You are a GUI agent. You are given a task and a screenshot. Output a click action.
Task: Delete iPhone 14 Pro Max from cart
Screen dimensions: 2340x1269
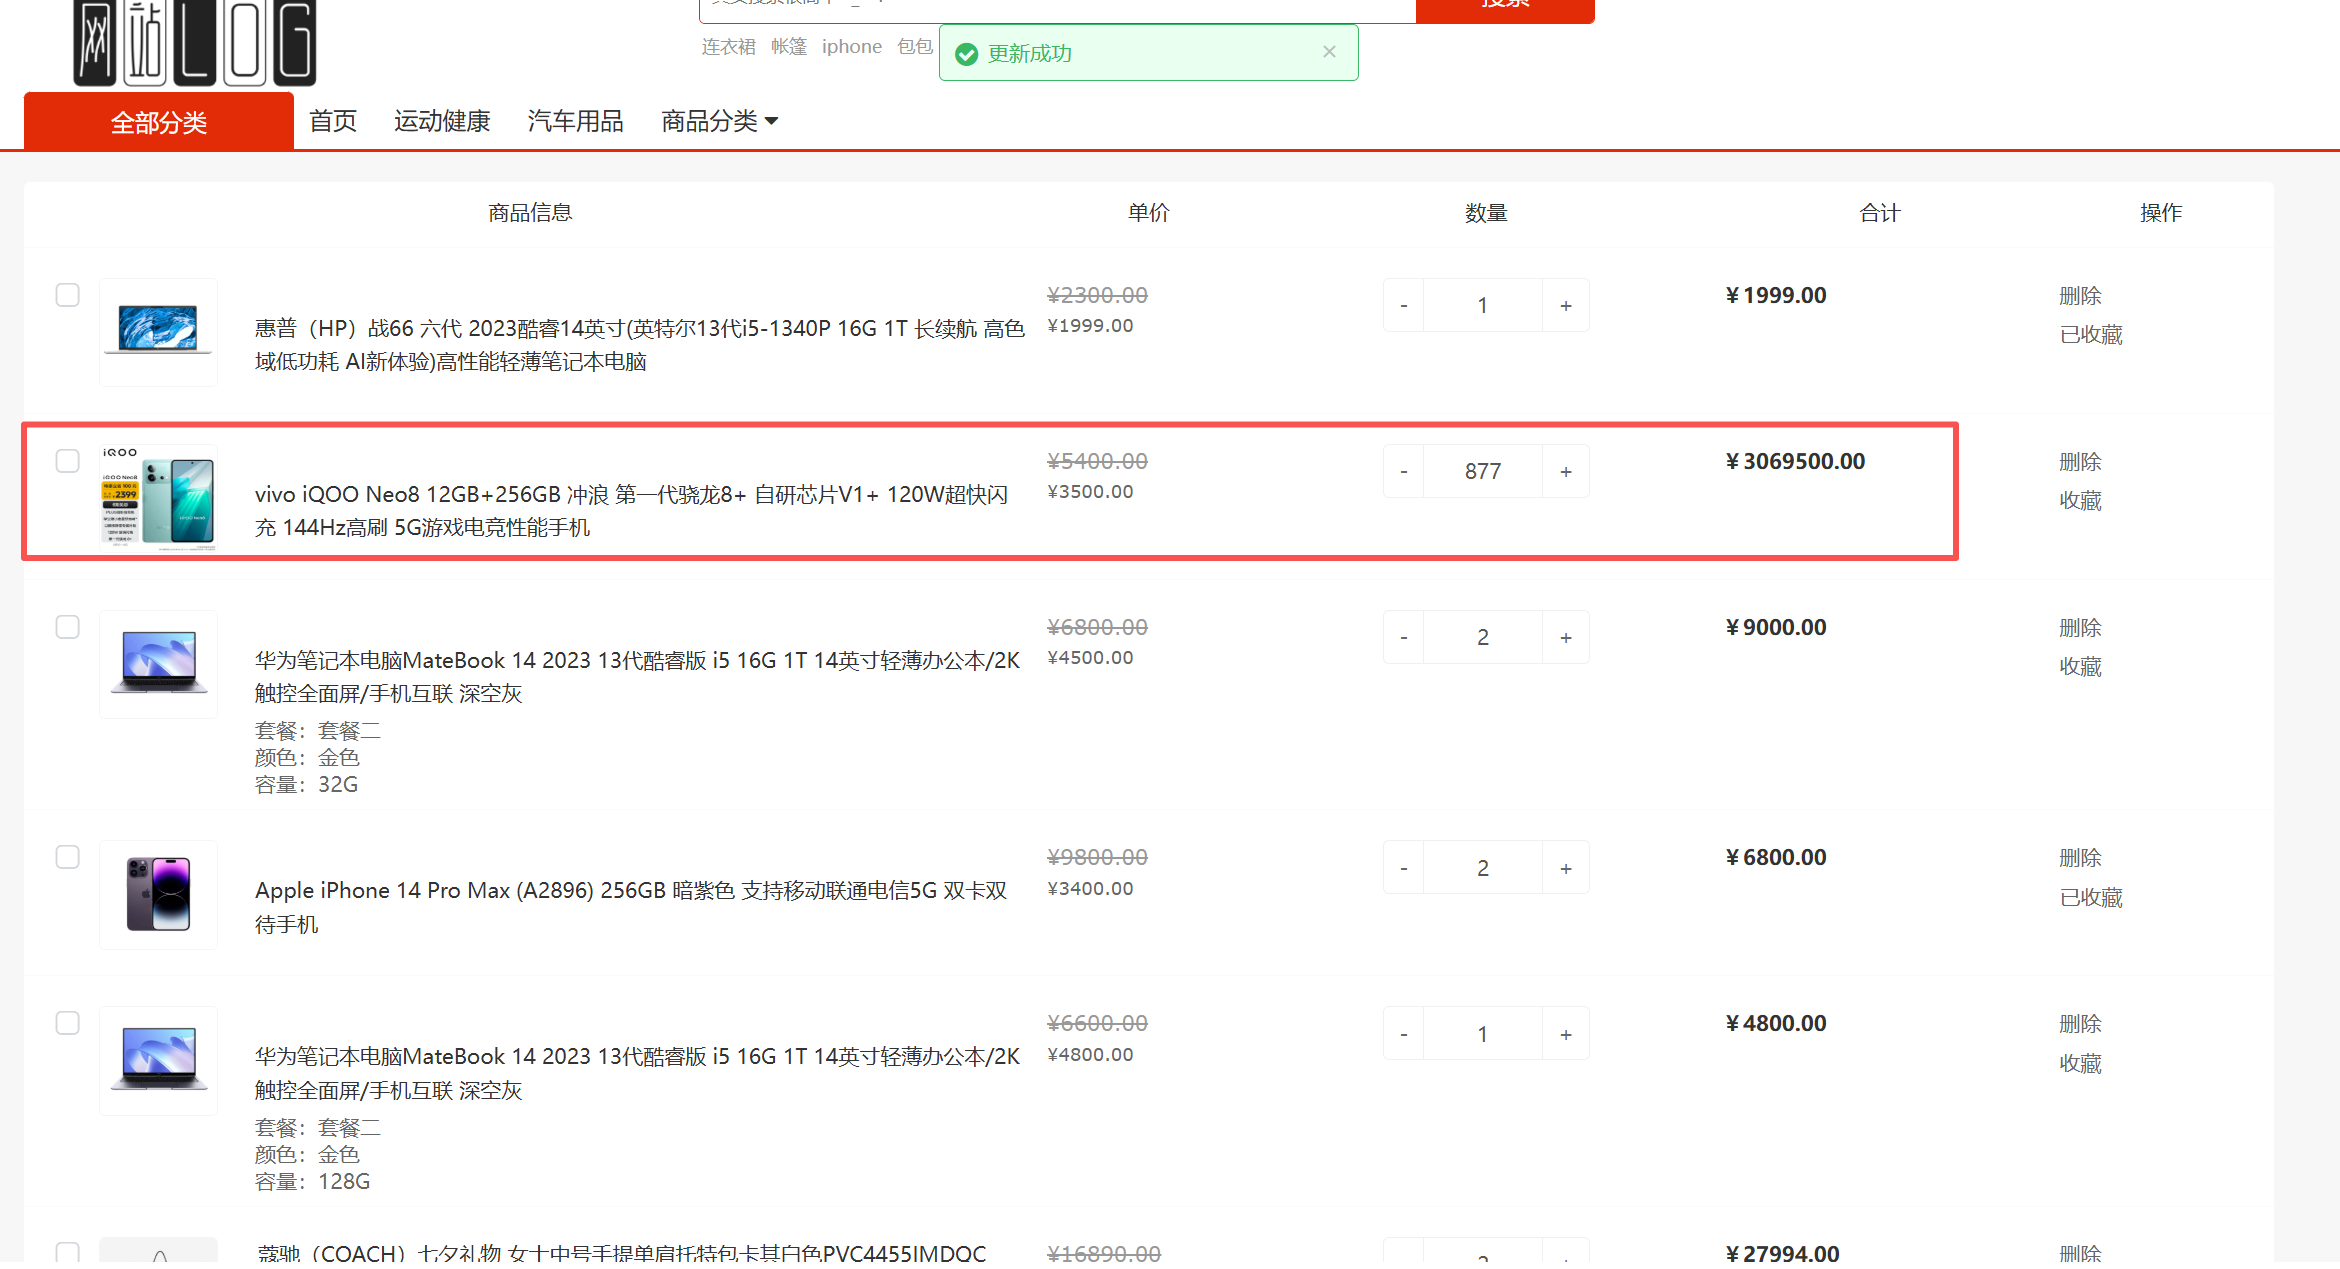click(x=2080, y=858)
